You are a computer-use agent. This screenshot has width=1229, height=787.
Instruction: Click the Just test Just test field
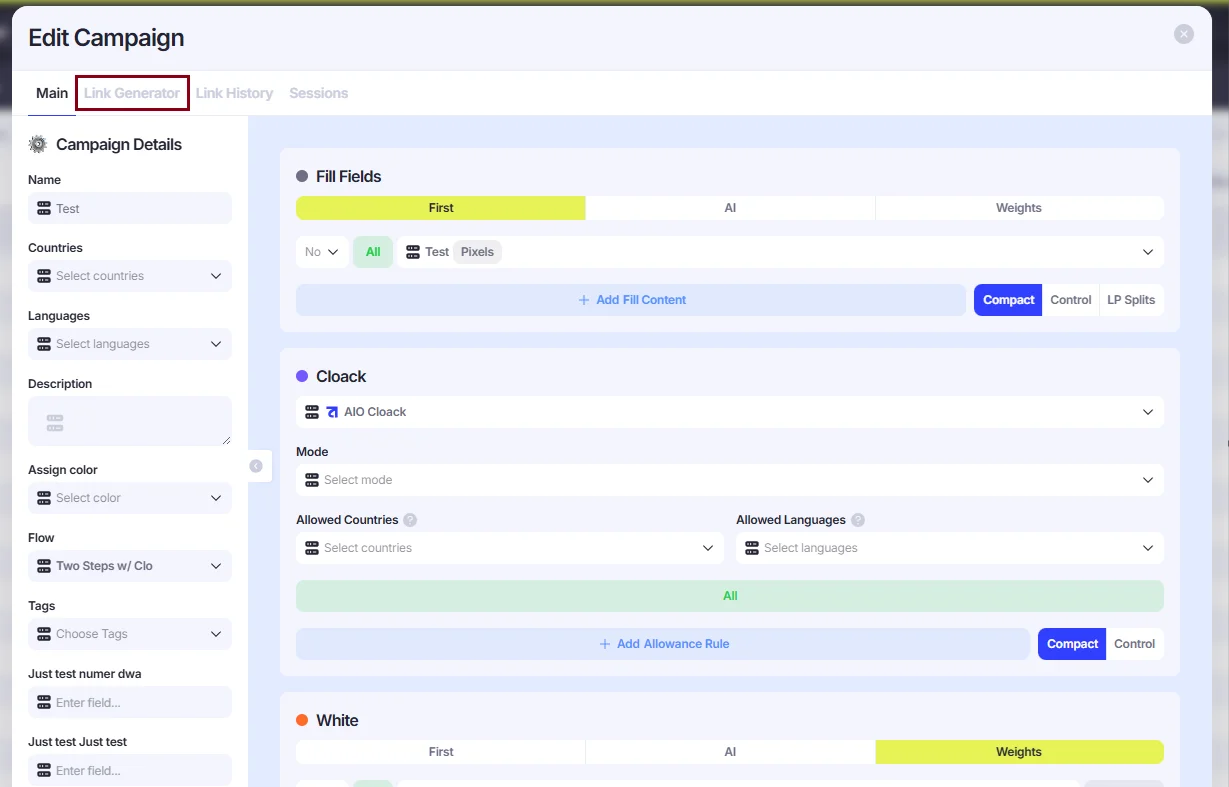pos(130,770)
